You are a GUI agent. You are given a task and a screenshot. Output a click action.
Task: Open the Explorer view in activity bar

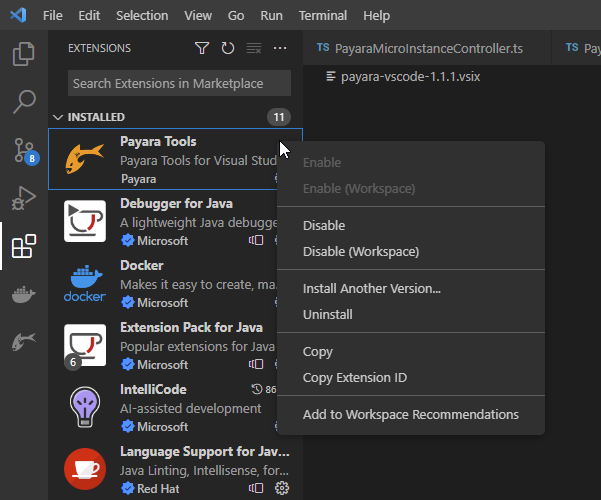tap(23, 54)
